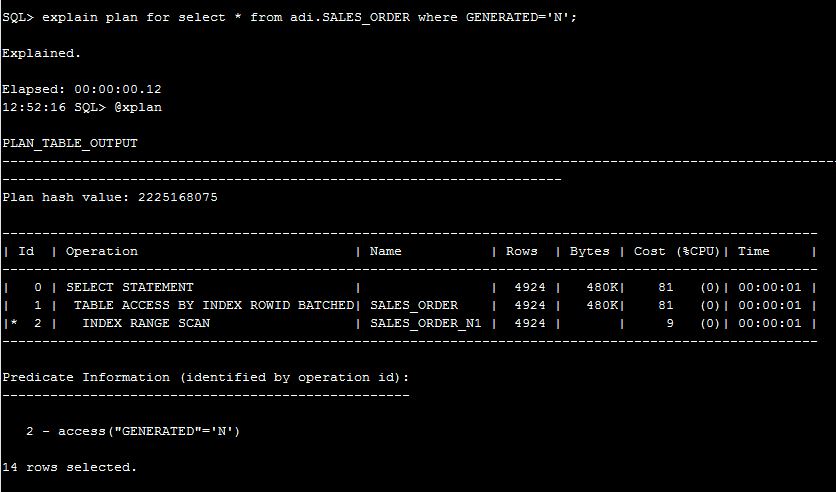This screenshot has width=836, height=492.
Task: Click the SALES_ORDER_N1 index name
Action: [x=426, y=323]
